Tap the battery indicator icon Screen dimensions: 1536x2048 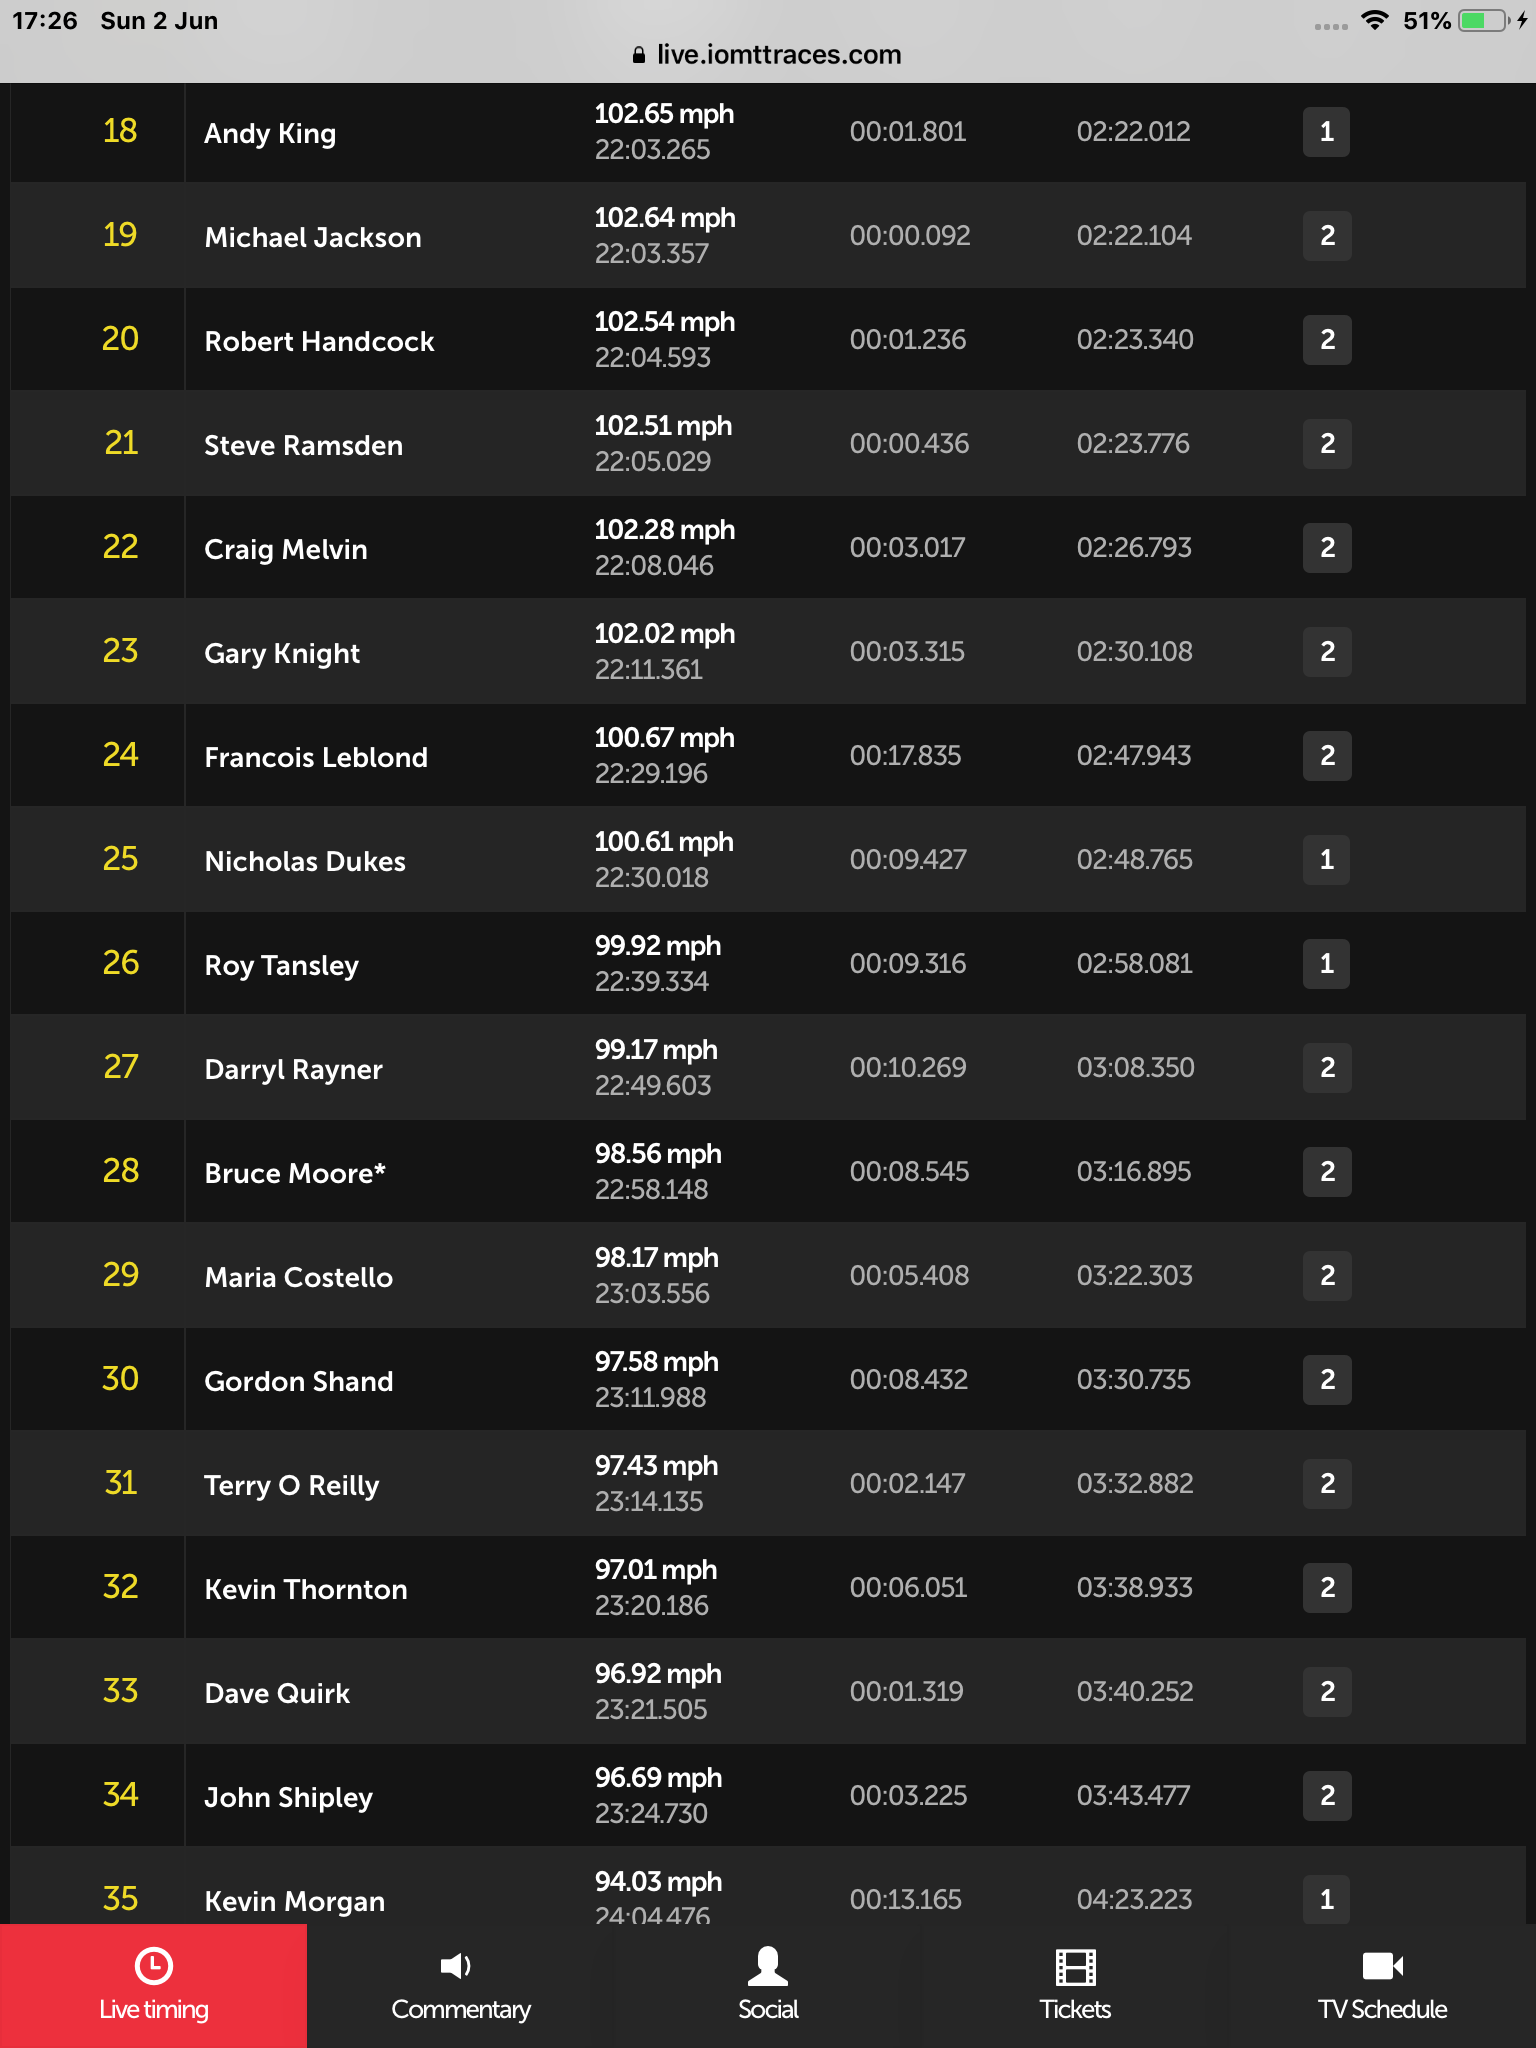(1485, 21)
